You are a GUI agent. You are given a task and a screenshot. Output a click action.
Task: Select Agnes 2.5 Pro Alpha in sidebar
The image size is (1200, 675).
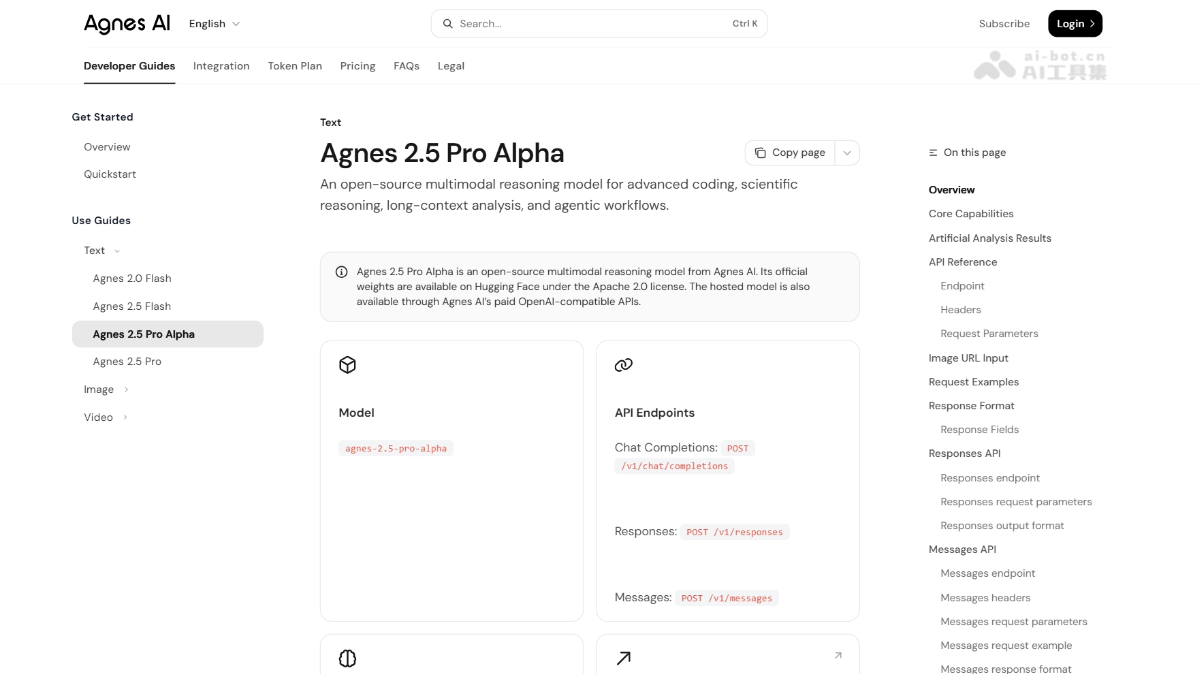pos(168,334)
